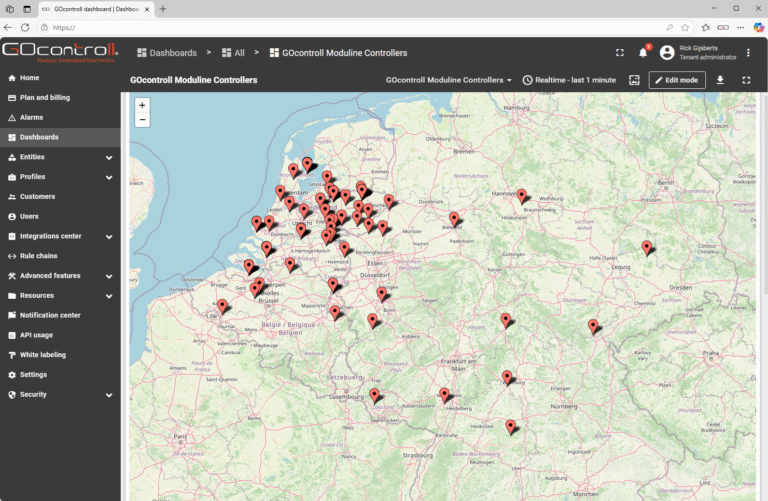Expand dashboard to fullscreen icon at far right
This screenshot has height=501, width=768.
coord(746,80)
